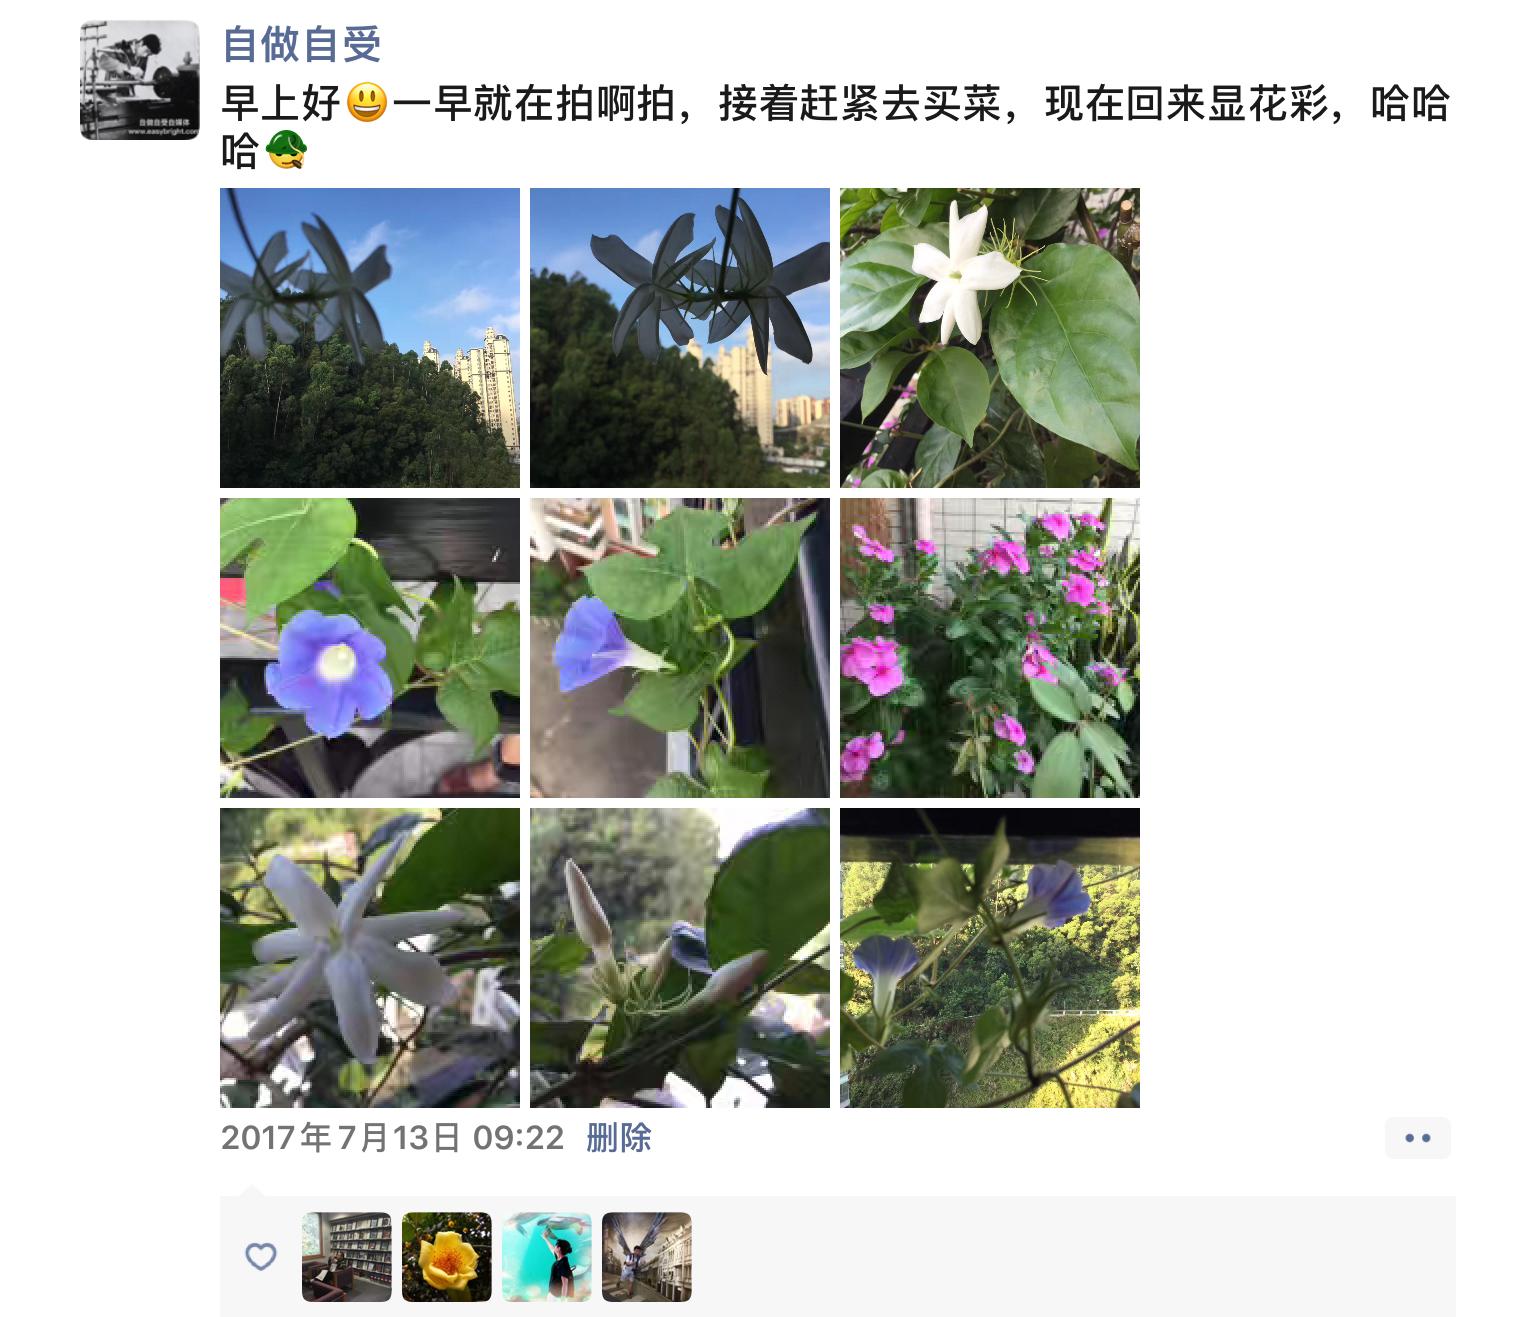
Task: Open the white jasmine flower photo
Action: click(x=990, y=338)
